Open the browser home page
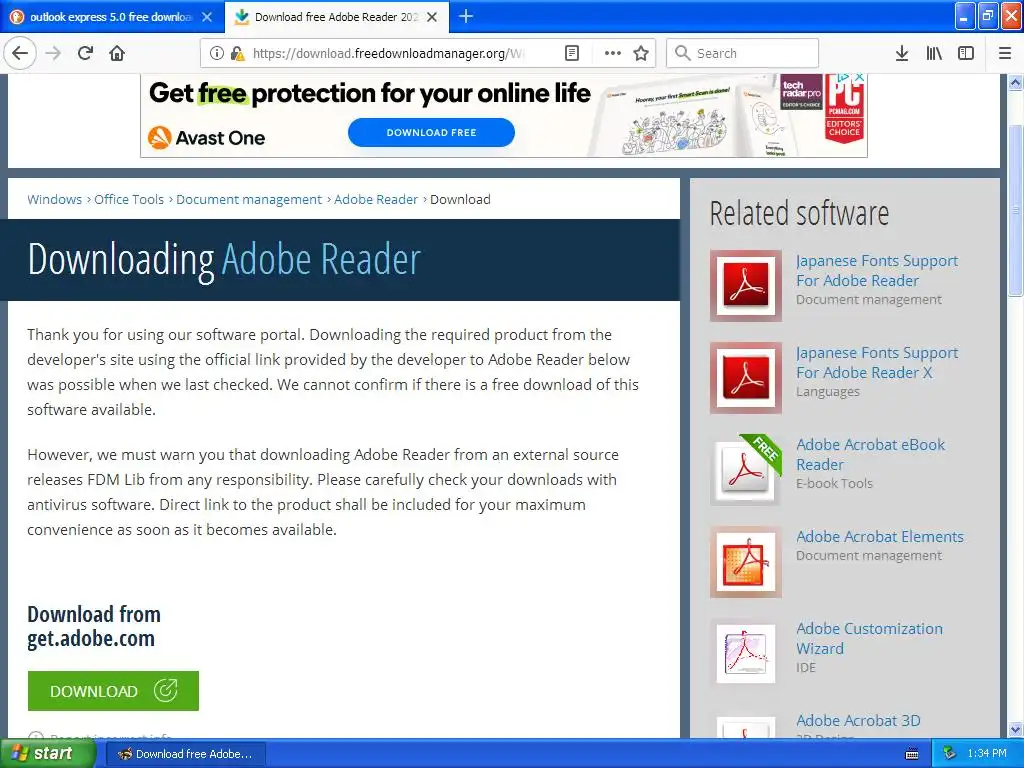 tap(117, 53)
